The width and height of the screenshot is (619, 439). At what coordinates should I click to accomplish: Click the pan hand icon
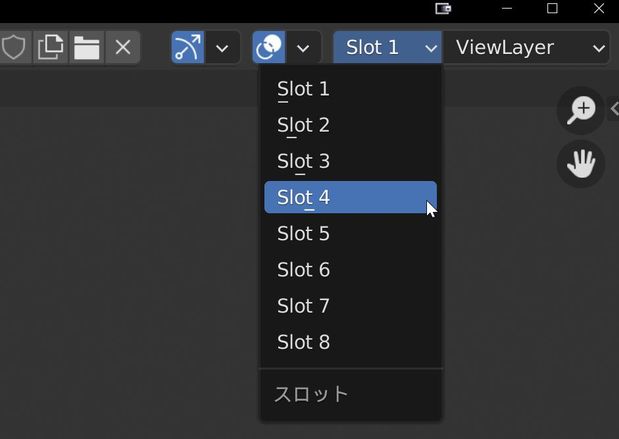tap(581, 163)
